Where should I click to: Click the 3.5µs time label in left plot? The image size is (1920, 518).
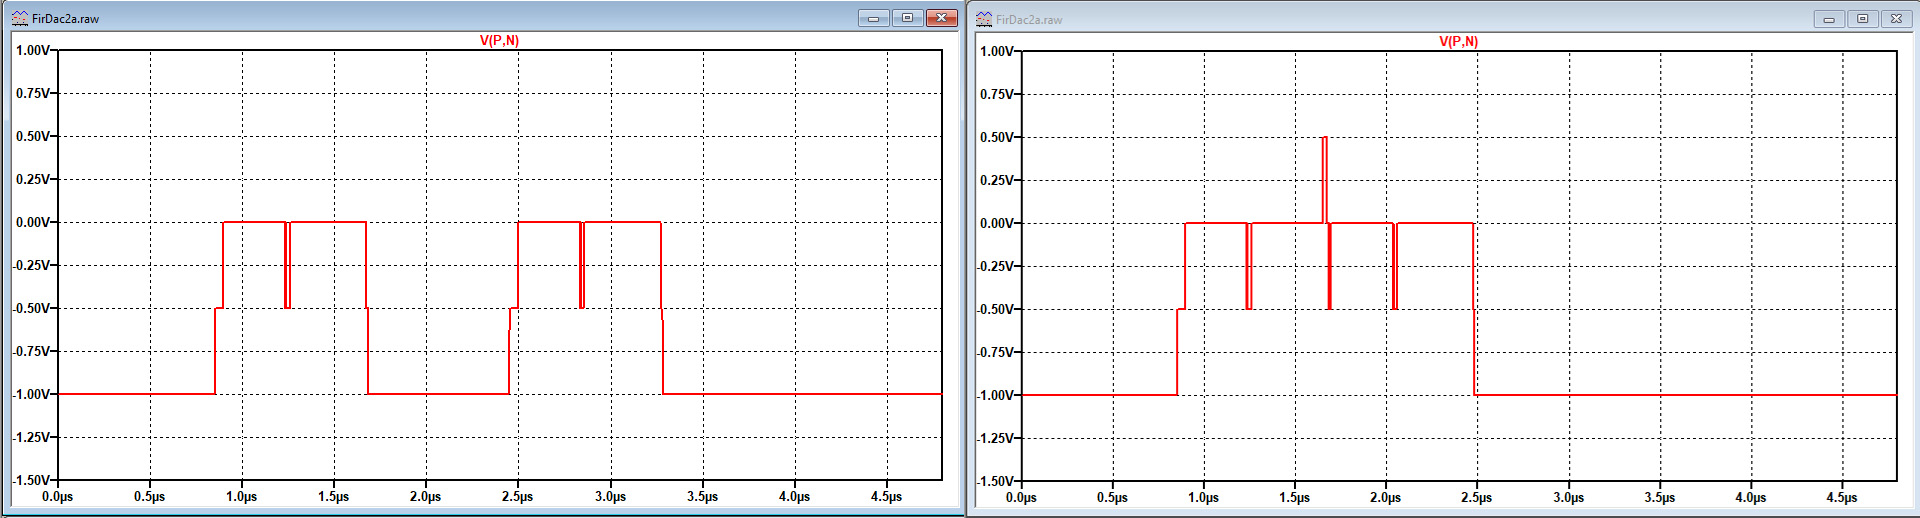click(703, 496)
